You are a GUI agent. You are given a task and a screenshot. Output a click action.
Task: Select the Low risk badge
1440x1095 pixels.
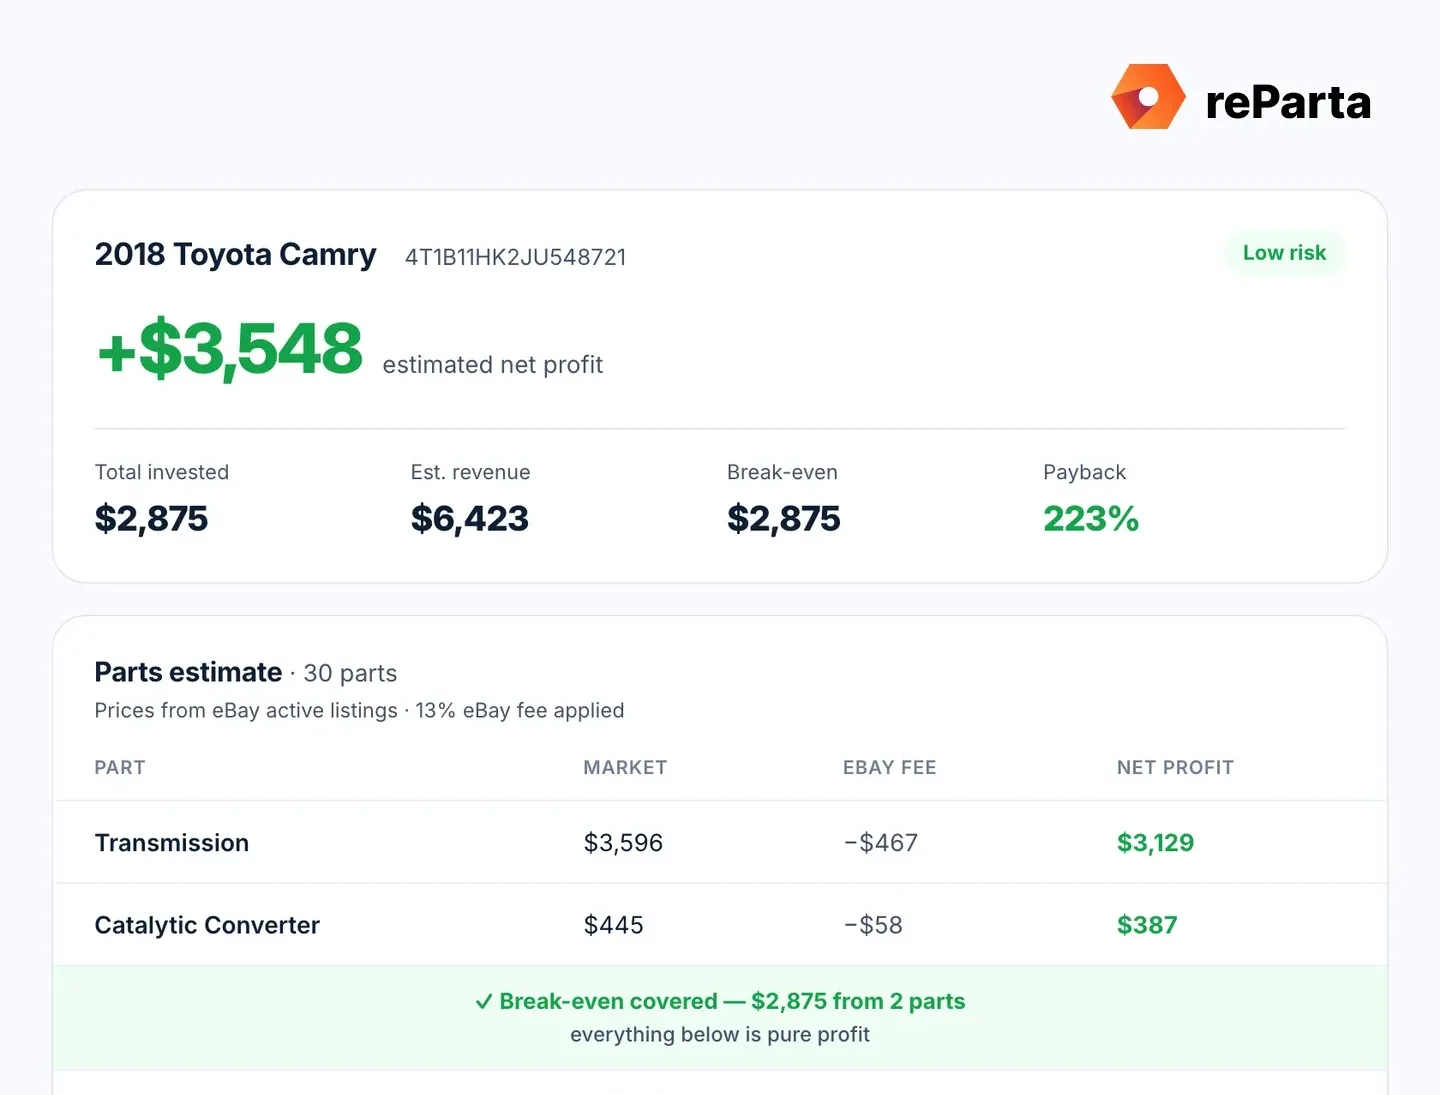point(1284,253)
